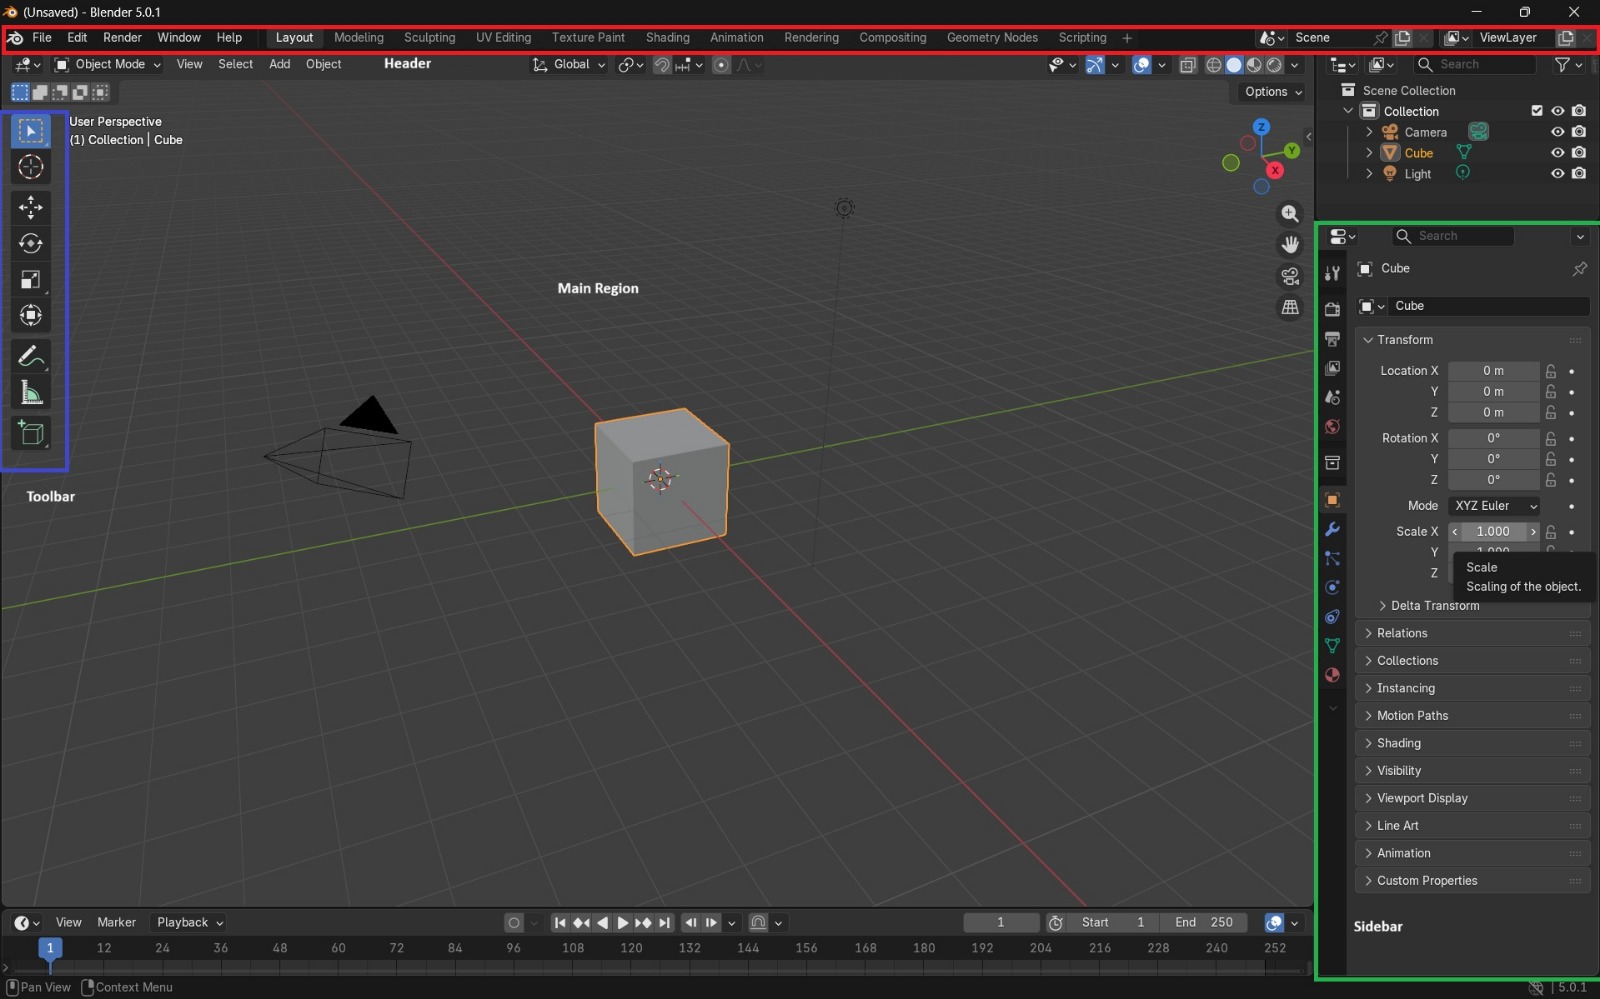Uncheck the Collection exclusion checkbox

(1536, 111)
